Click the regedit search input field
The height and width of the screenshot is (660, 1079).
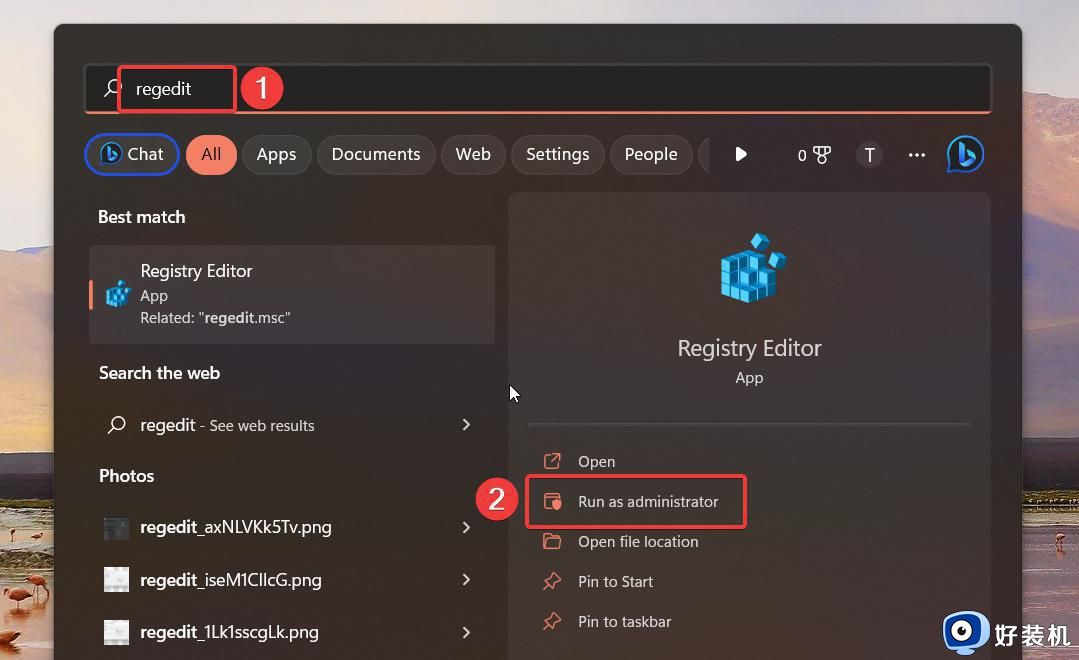176,88
